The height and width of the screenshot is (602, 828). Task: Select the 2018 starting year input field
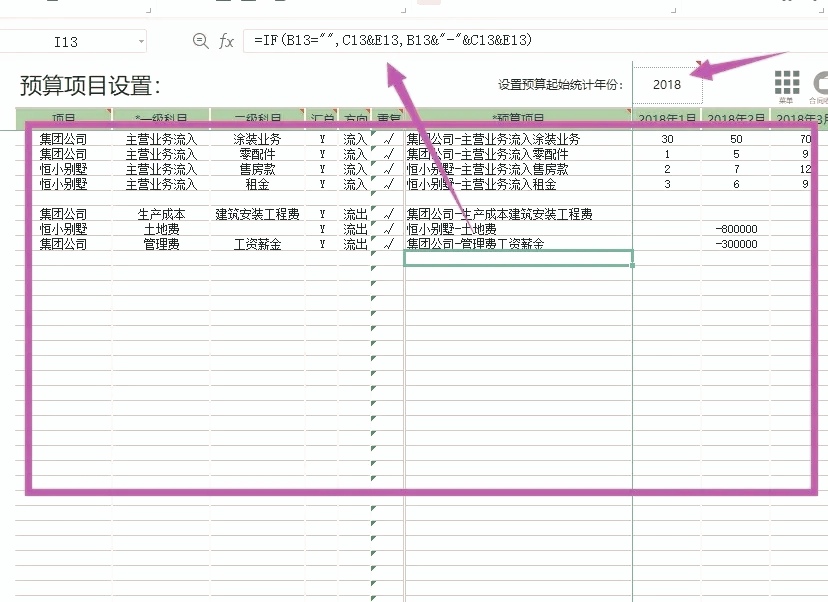[667, 85]
